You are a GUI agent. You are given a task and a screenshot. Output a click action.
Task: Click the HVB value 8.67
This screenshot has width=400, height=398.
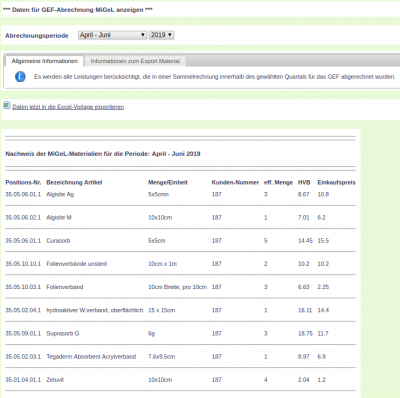coord(304,194)
